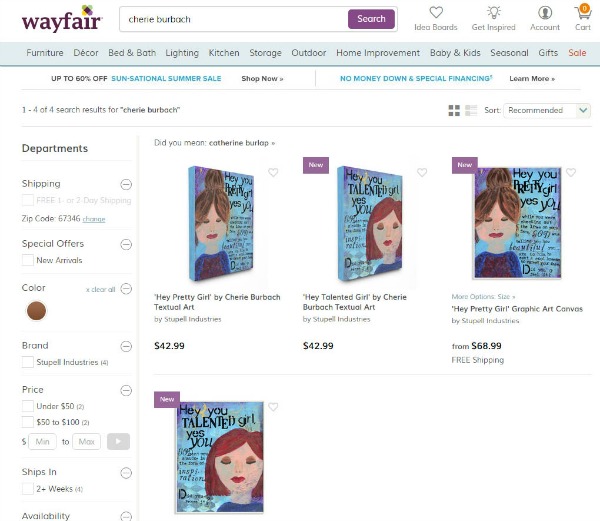The width and height of the screenshot is (600, 521).
Task: Collapse the Shipping filter section
Action: click(126, 184)
